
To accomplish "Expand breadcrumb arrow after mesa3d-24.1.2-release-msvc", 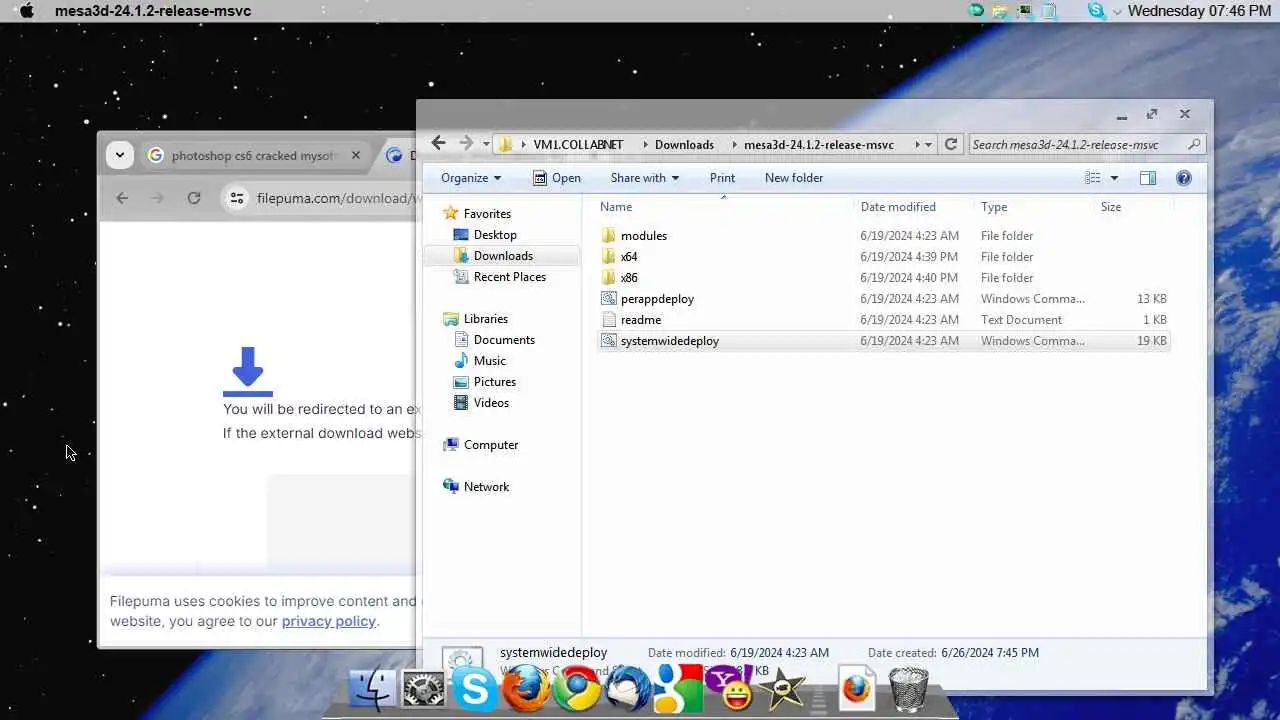I will pyautogui.click(x=917, y=145).
